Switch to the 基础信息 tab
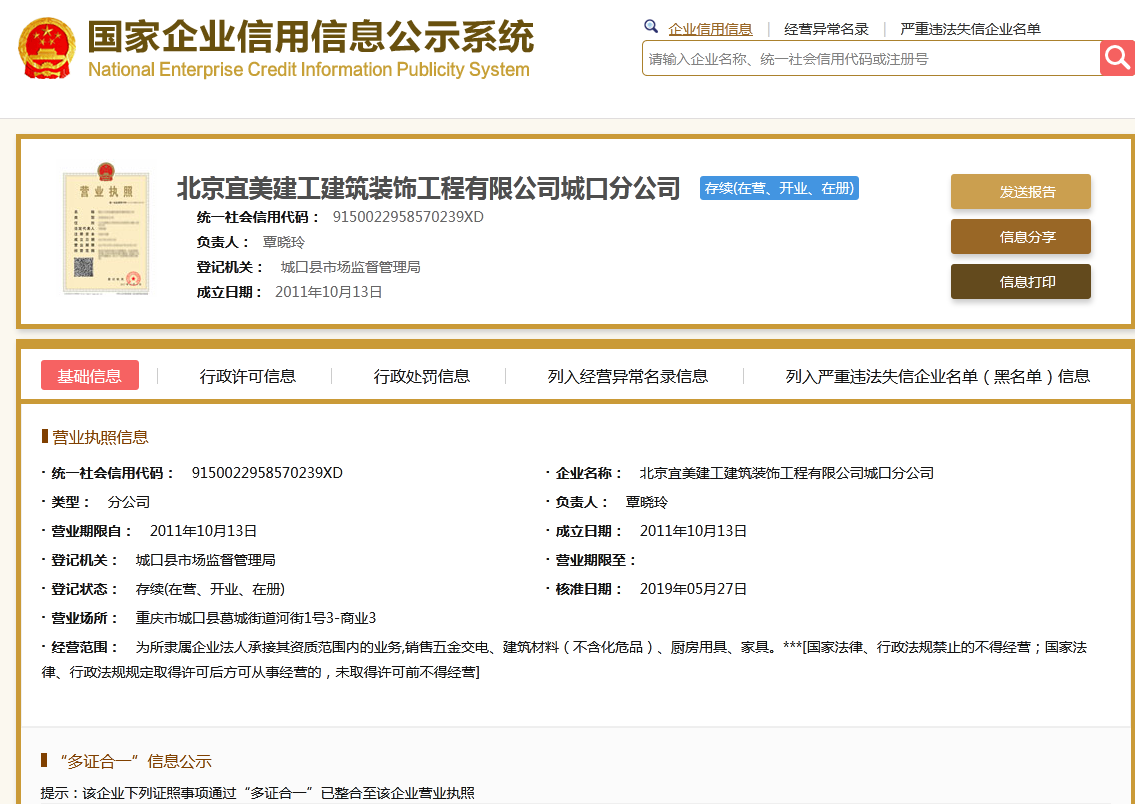1135x804 pixels. [90, 376]
